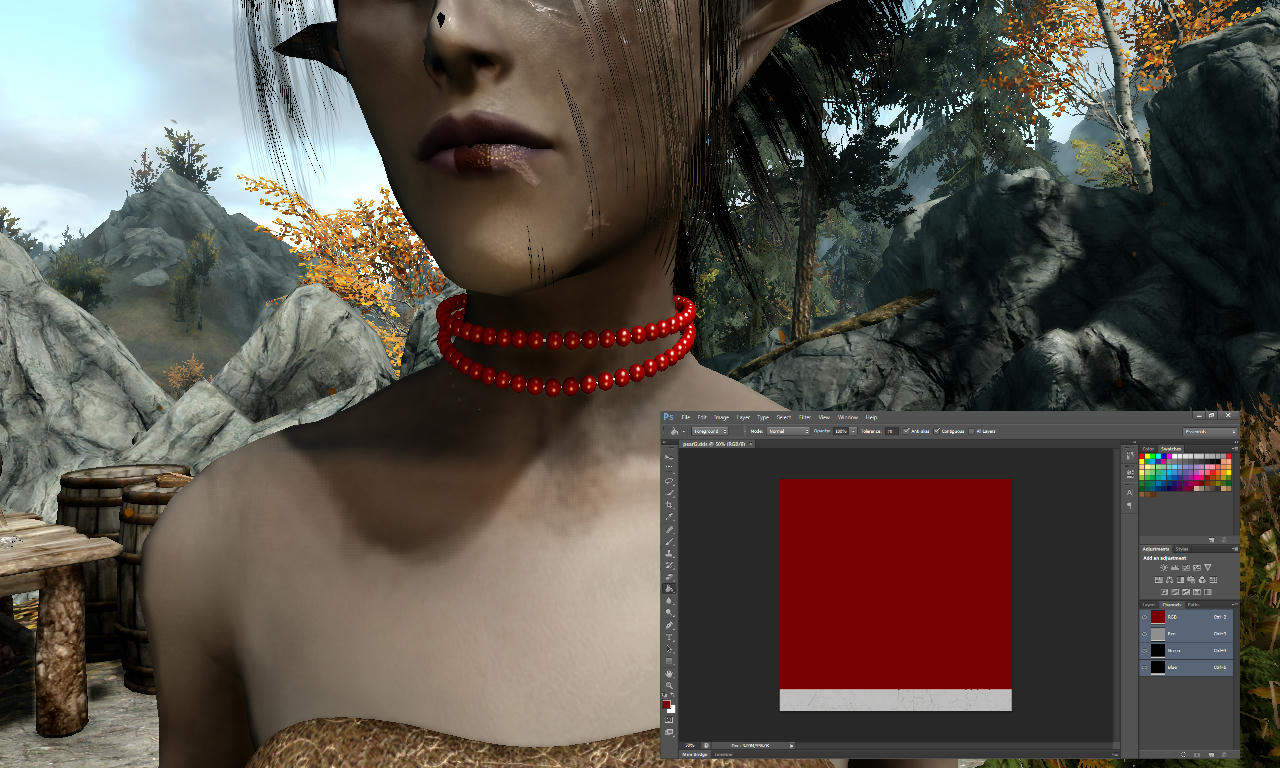This screenshot has width=1280, height=768.
Task: Select the Red channel thumbnail
Action: click(x=1158, y=634)
